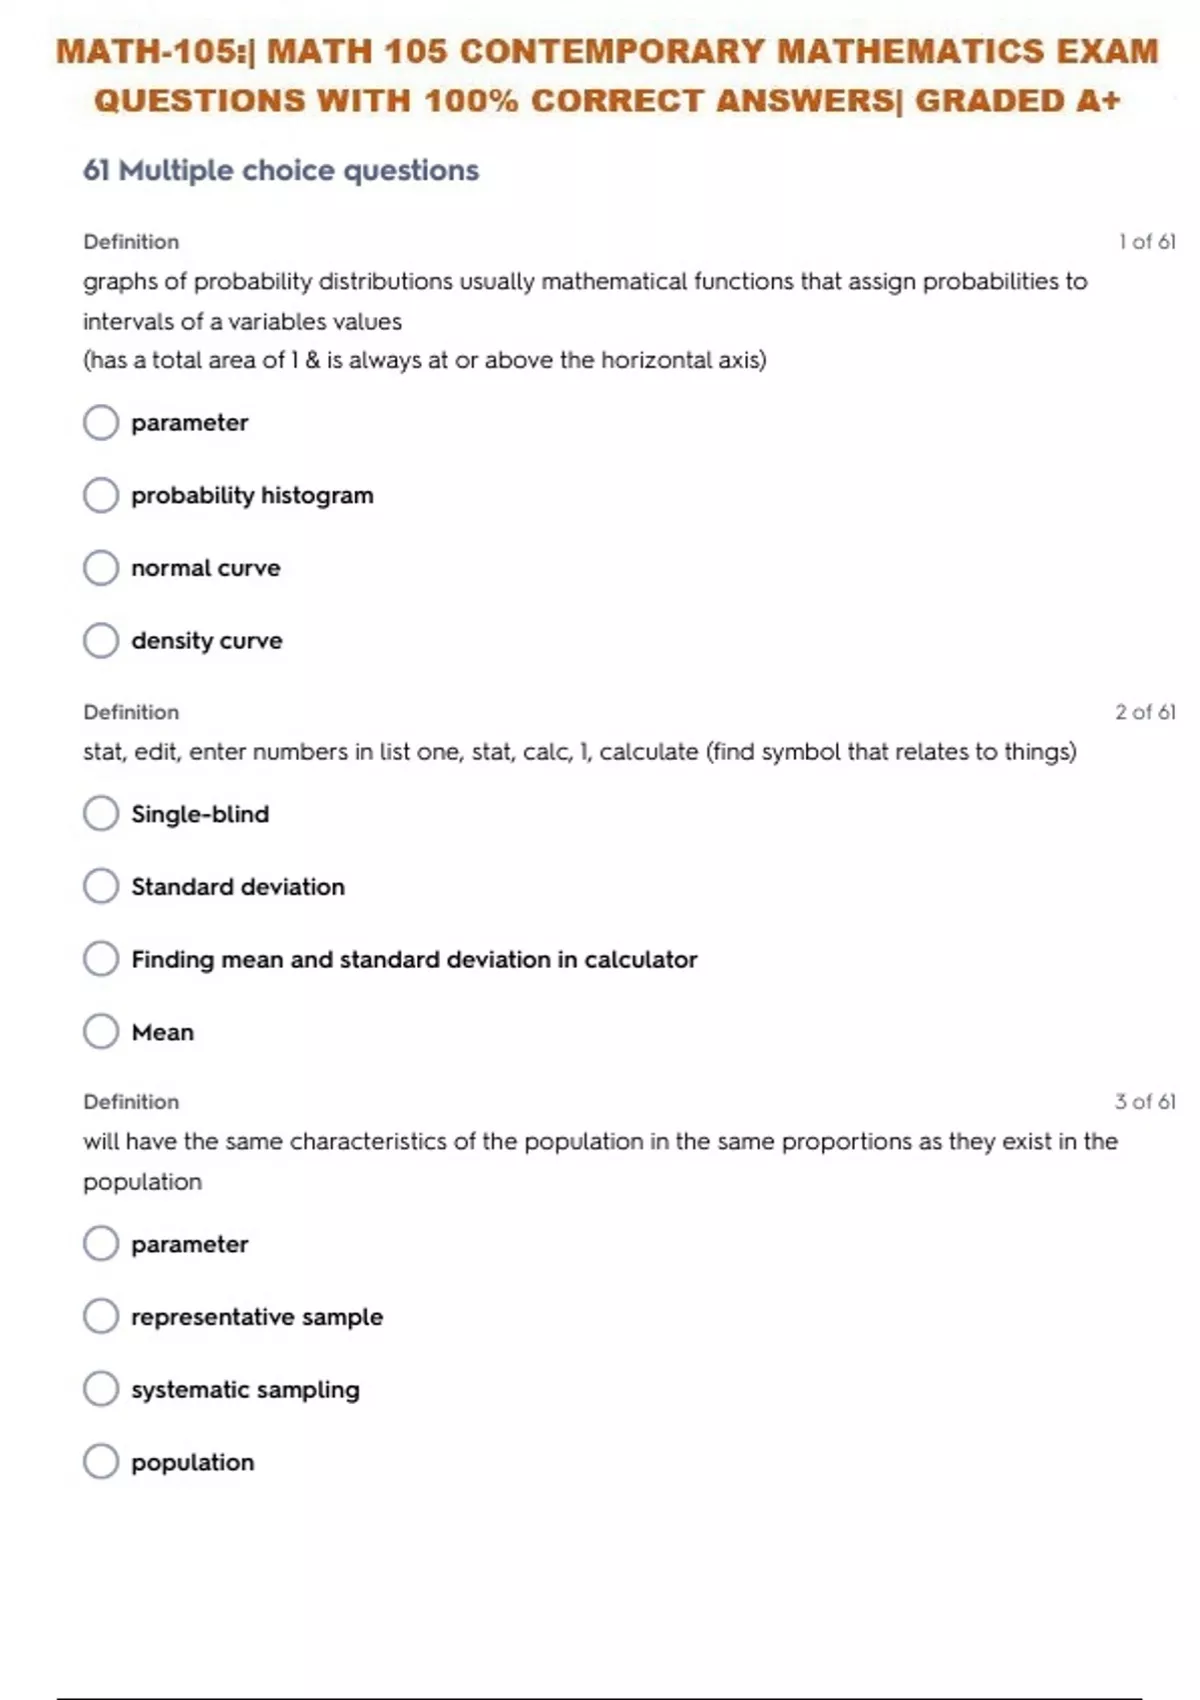Click the '2 of 61' question counter
This screenshot has width=1200, height=1700.
1145,712
